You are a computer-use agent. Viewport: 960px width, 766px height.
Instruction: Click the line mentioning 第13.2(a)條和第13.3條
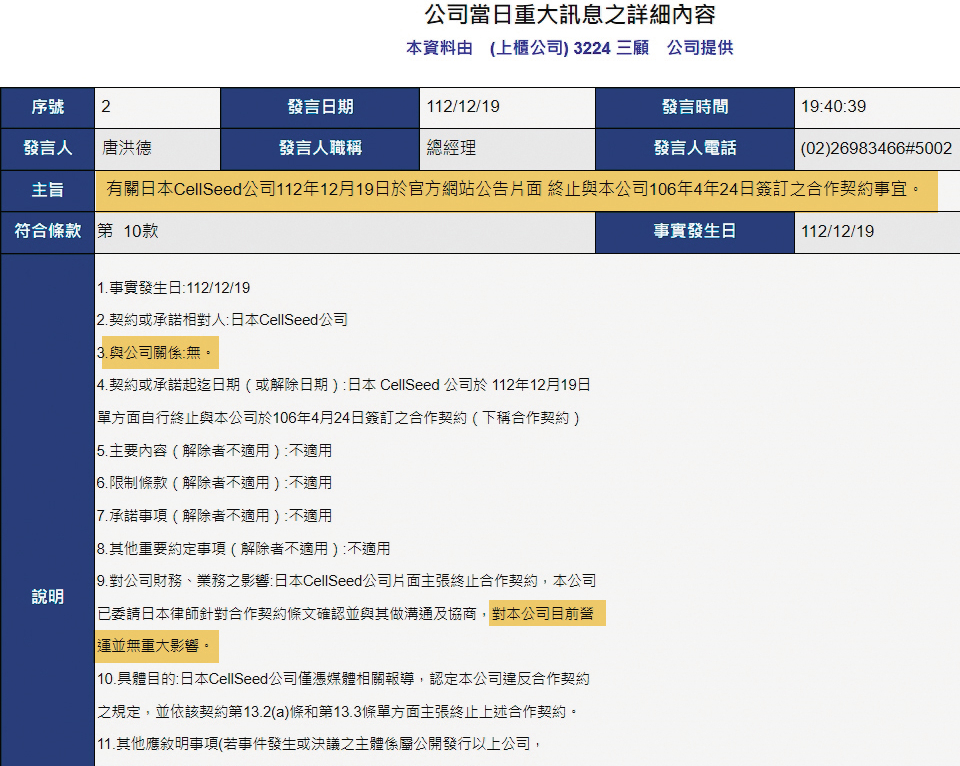coord(337,712)
